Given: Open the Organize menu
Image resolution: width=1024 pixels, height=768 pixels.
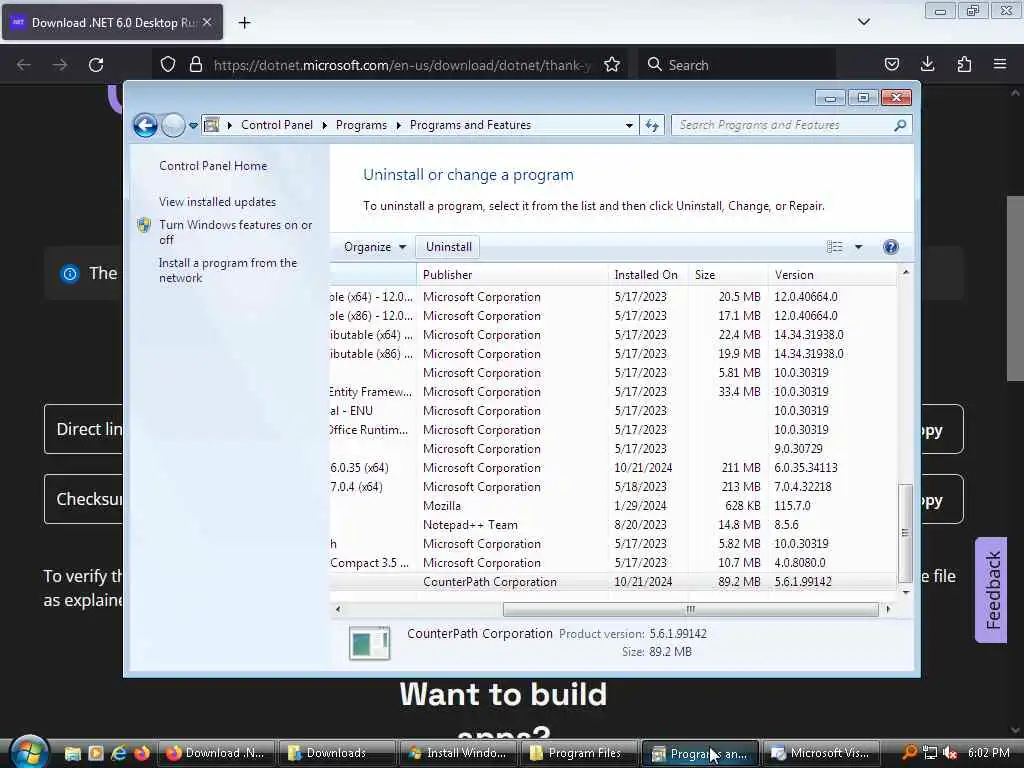Looking at the screenshot, I should 375,247.
